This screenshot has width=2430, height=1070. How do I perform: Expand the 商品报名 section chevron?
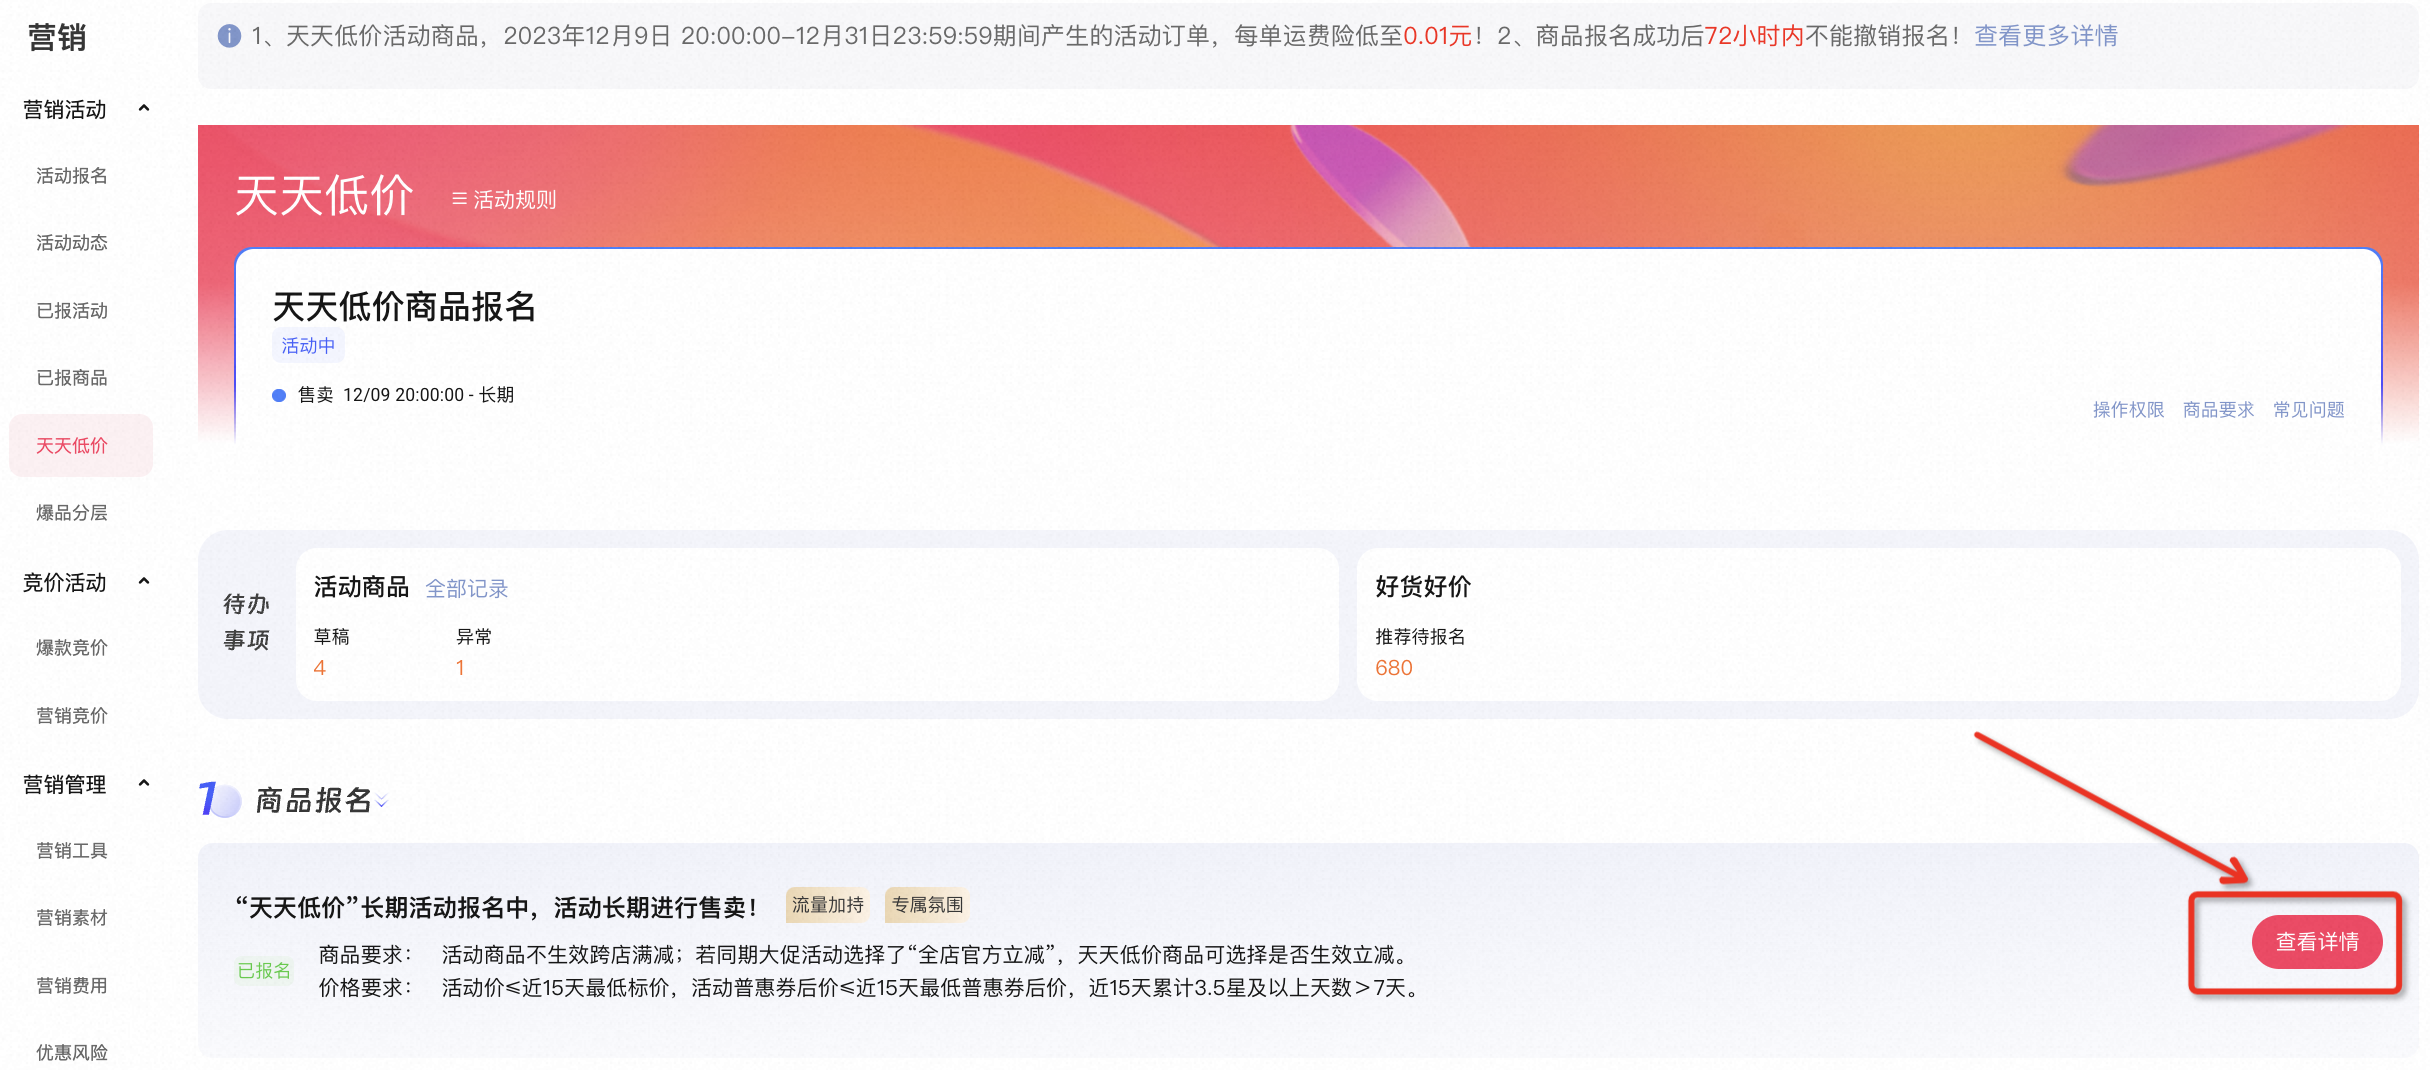pyautogui.click(x=382, y=802)
